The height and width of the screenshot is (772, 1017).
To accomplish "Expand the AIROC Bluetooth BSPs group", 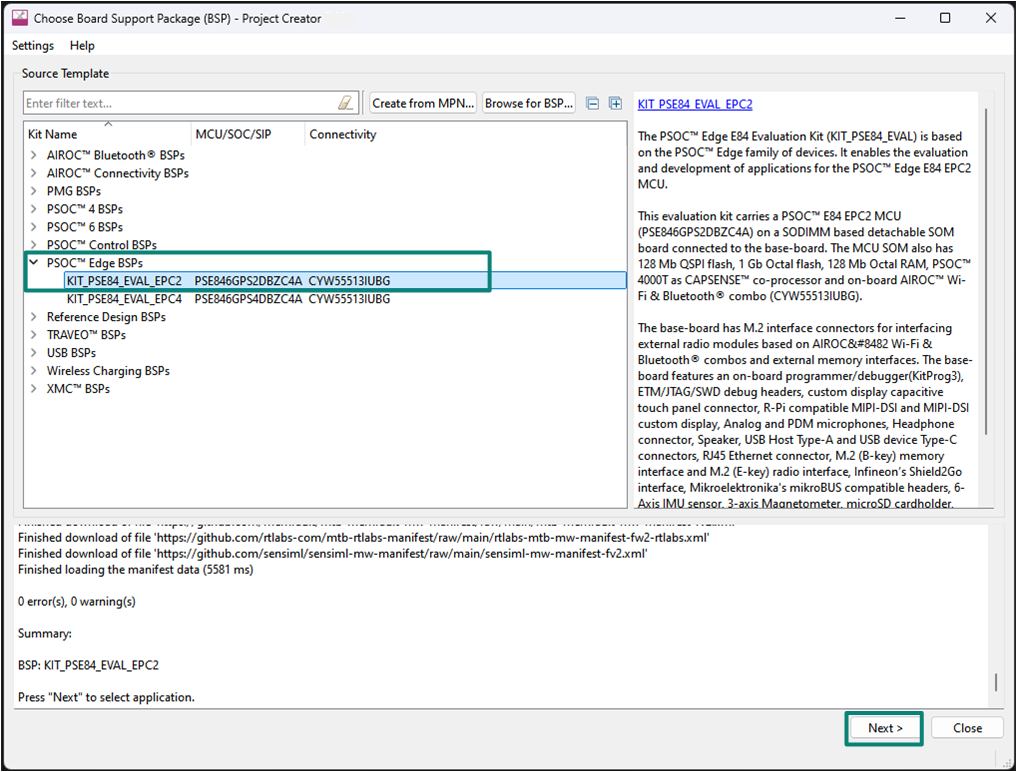I will pos(33,155).
